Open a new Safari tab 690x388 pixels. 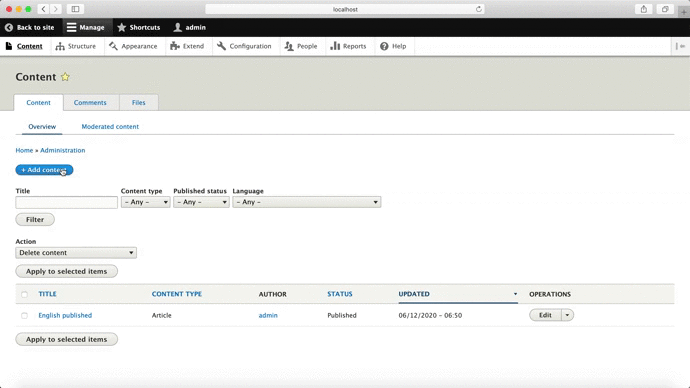[683, 12]
